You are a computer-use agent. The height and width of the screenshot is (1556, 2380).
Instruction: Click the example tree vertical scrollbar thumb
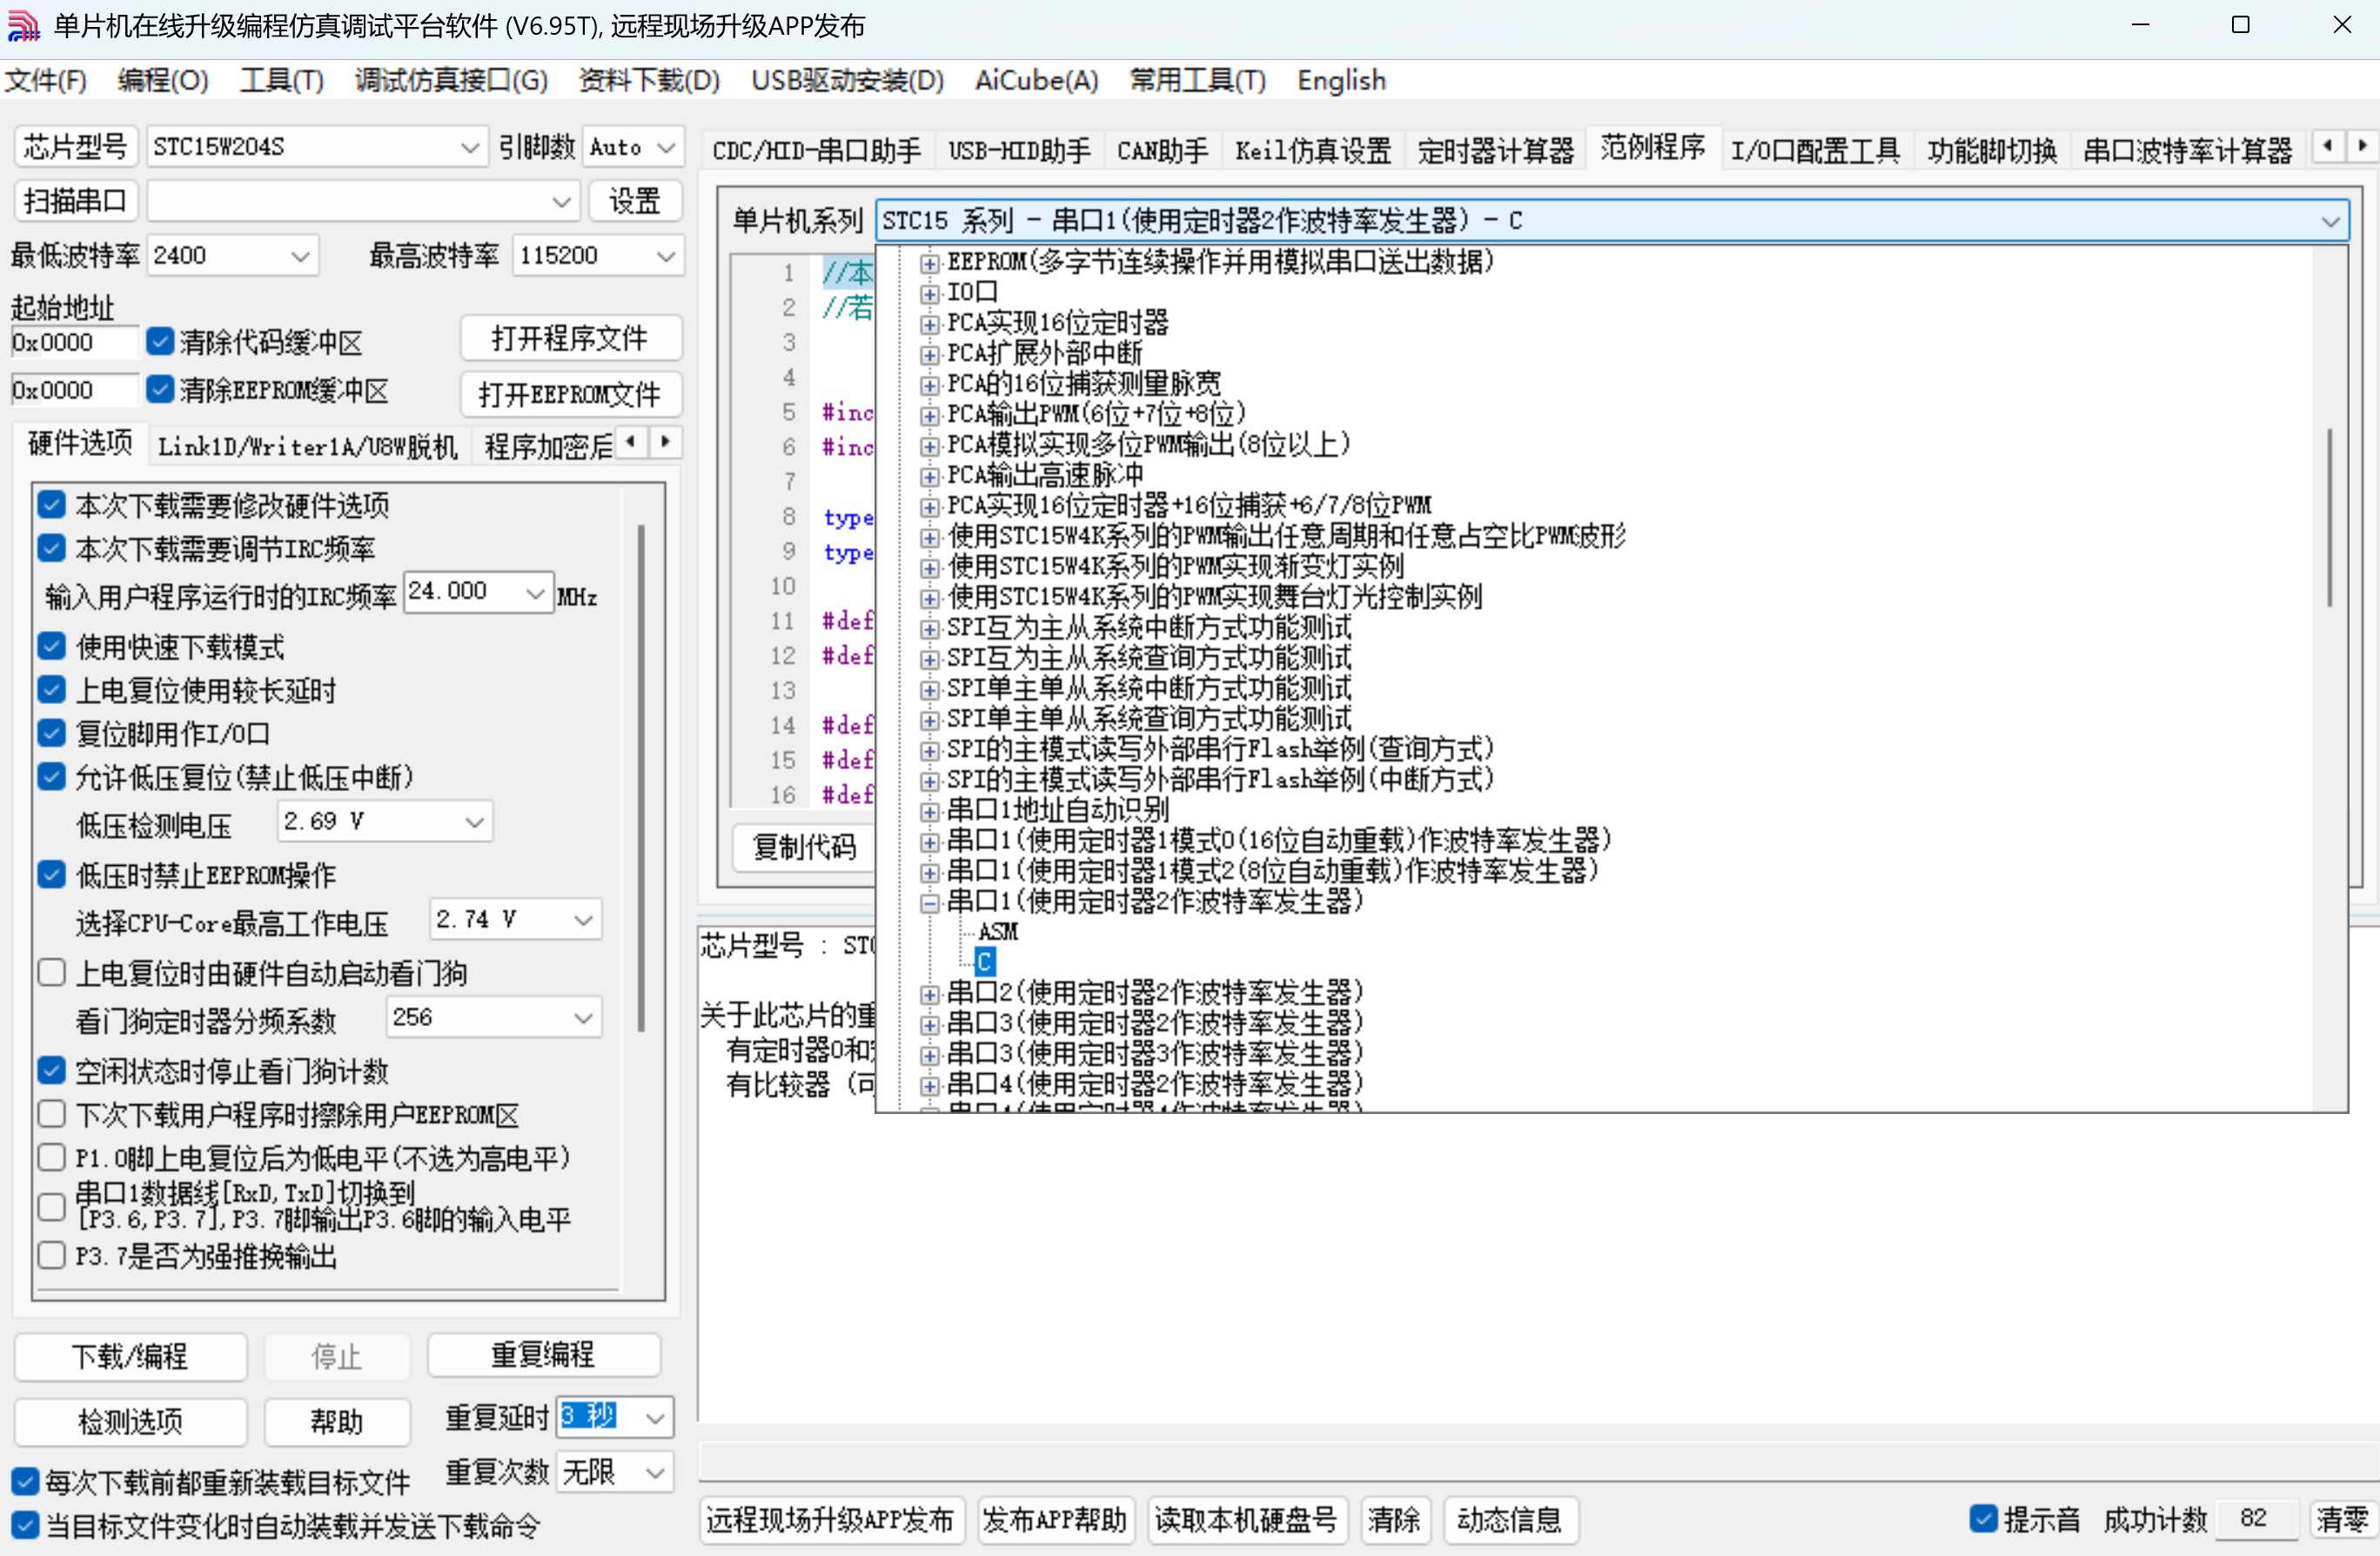(x=2330, y=518)
